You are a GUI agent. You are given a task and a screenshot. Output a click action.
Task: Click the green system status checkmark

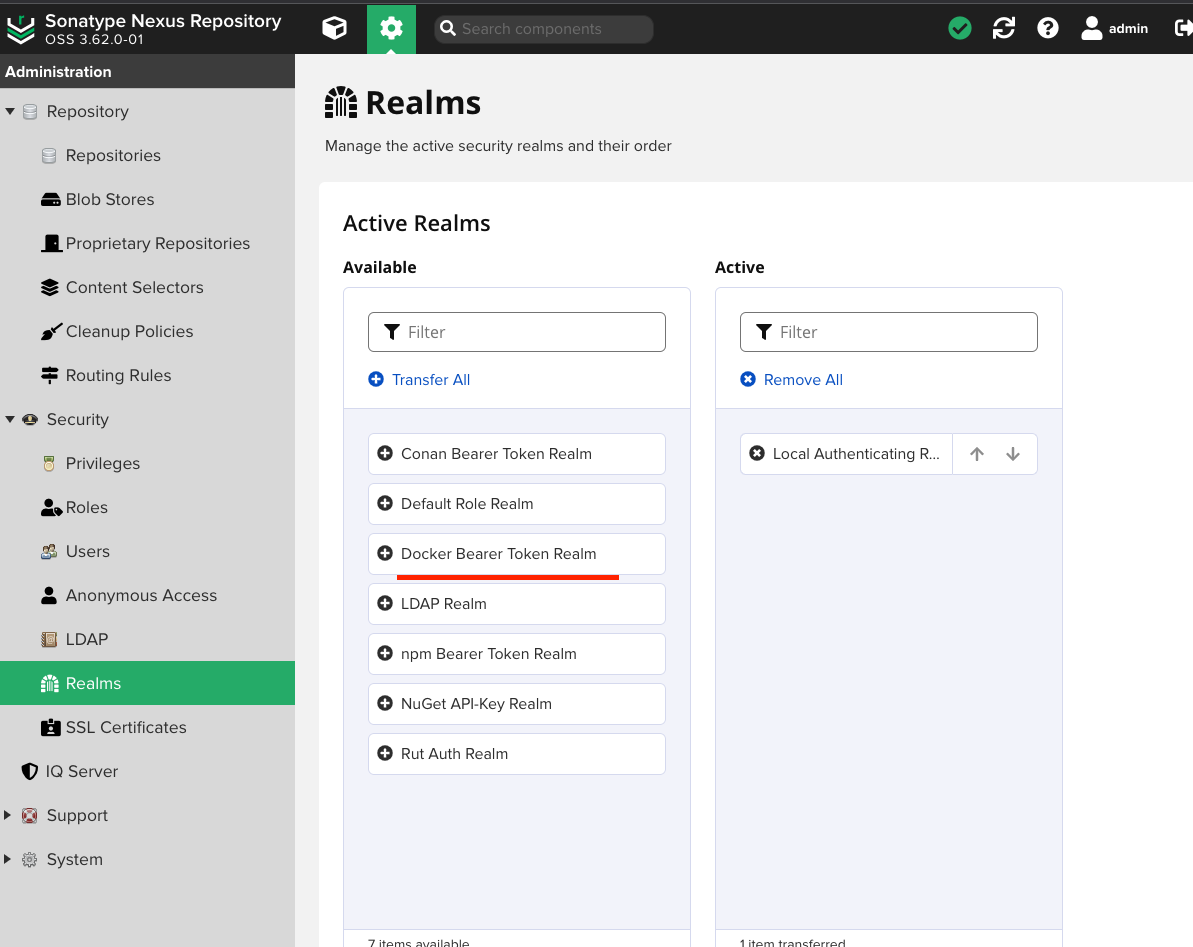click(x=960, y=29)
